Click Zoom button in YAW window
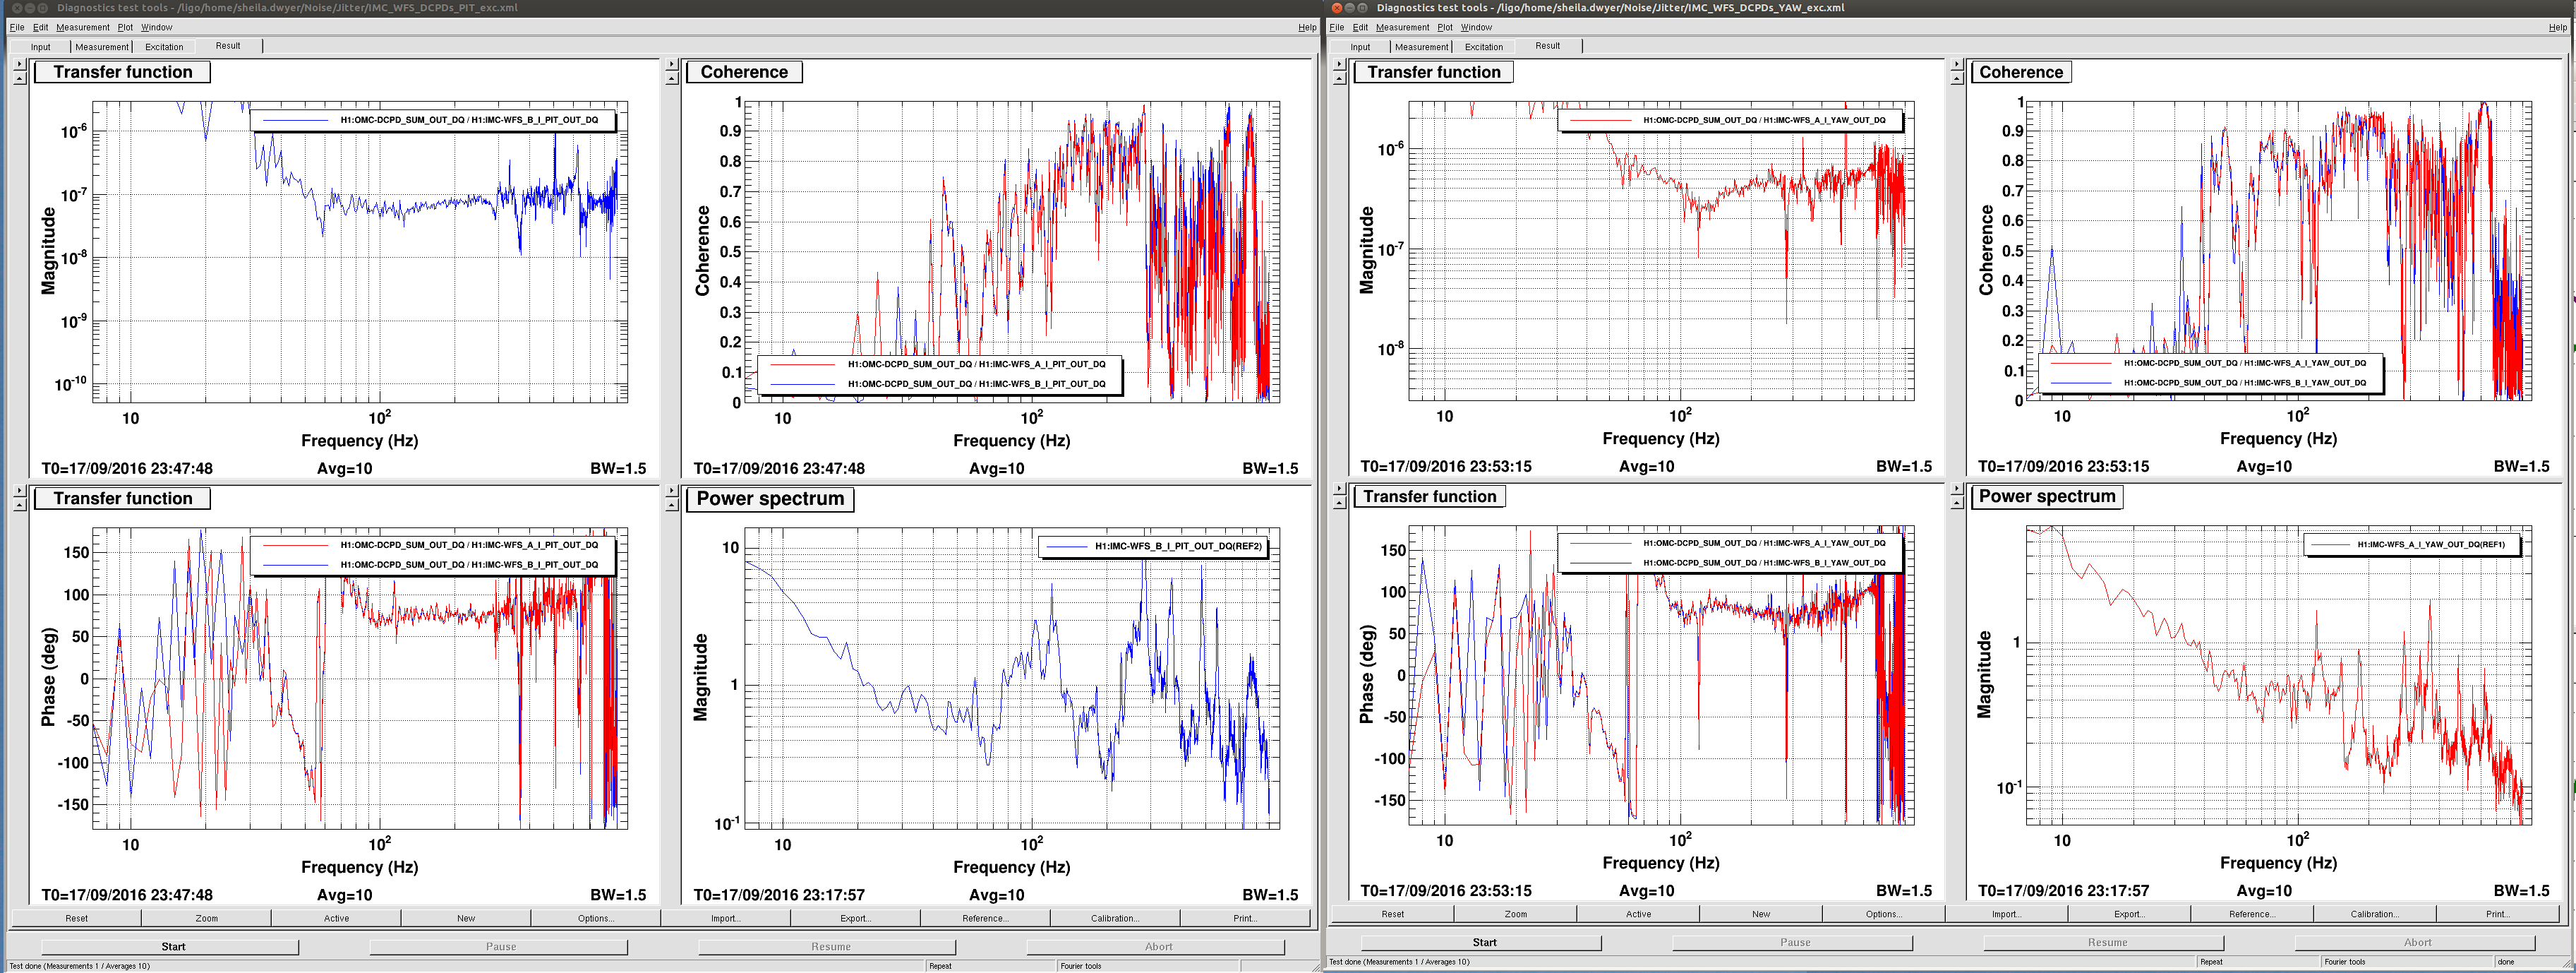 [x=1515, y=914]
